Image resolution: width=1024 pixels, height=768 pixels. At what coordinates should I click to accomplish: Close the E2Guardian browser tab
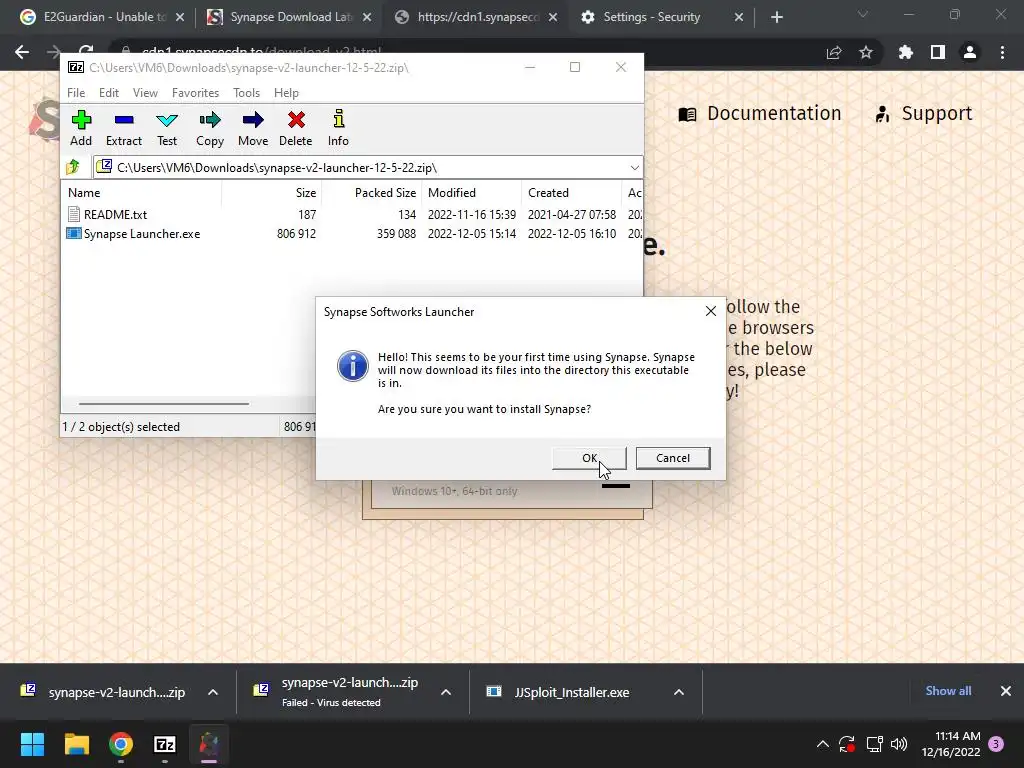click(x=180, y=17)
